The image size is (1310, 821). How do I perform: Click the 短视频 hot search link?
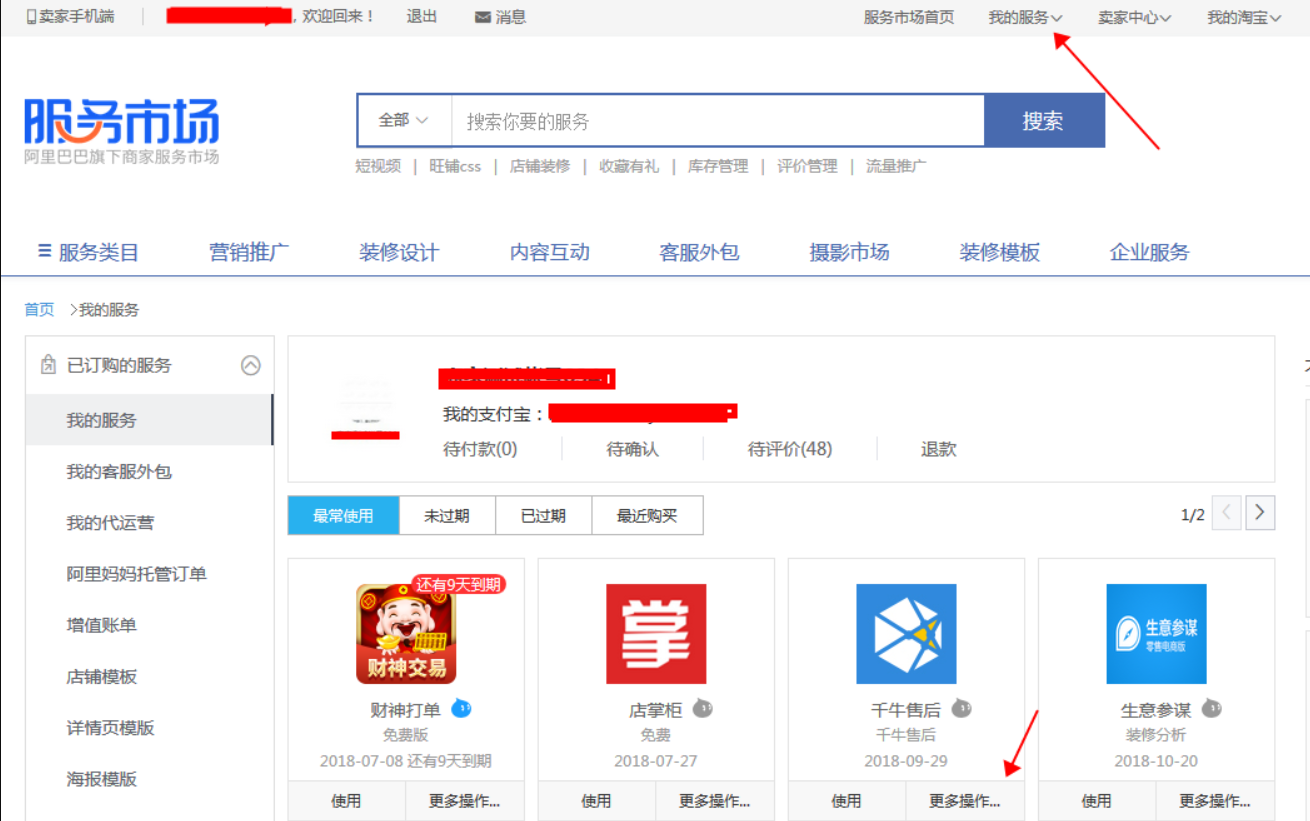click(x=378, y=166)
